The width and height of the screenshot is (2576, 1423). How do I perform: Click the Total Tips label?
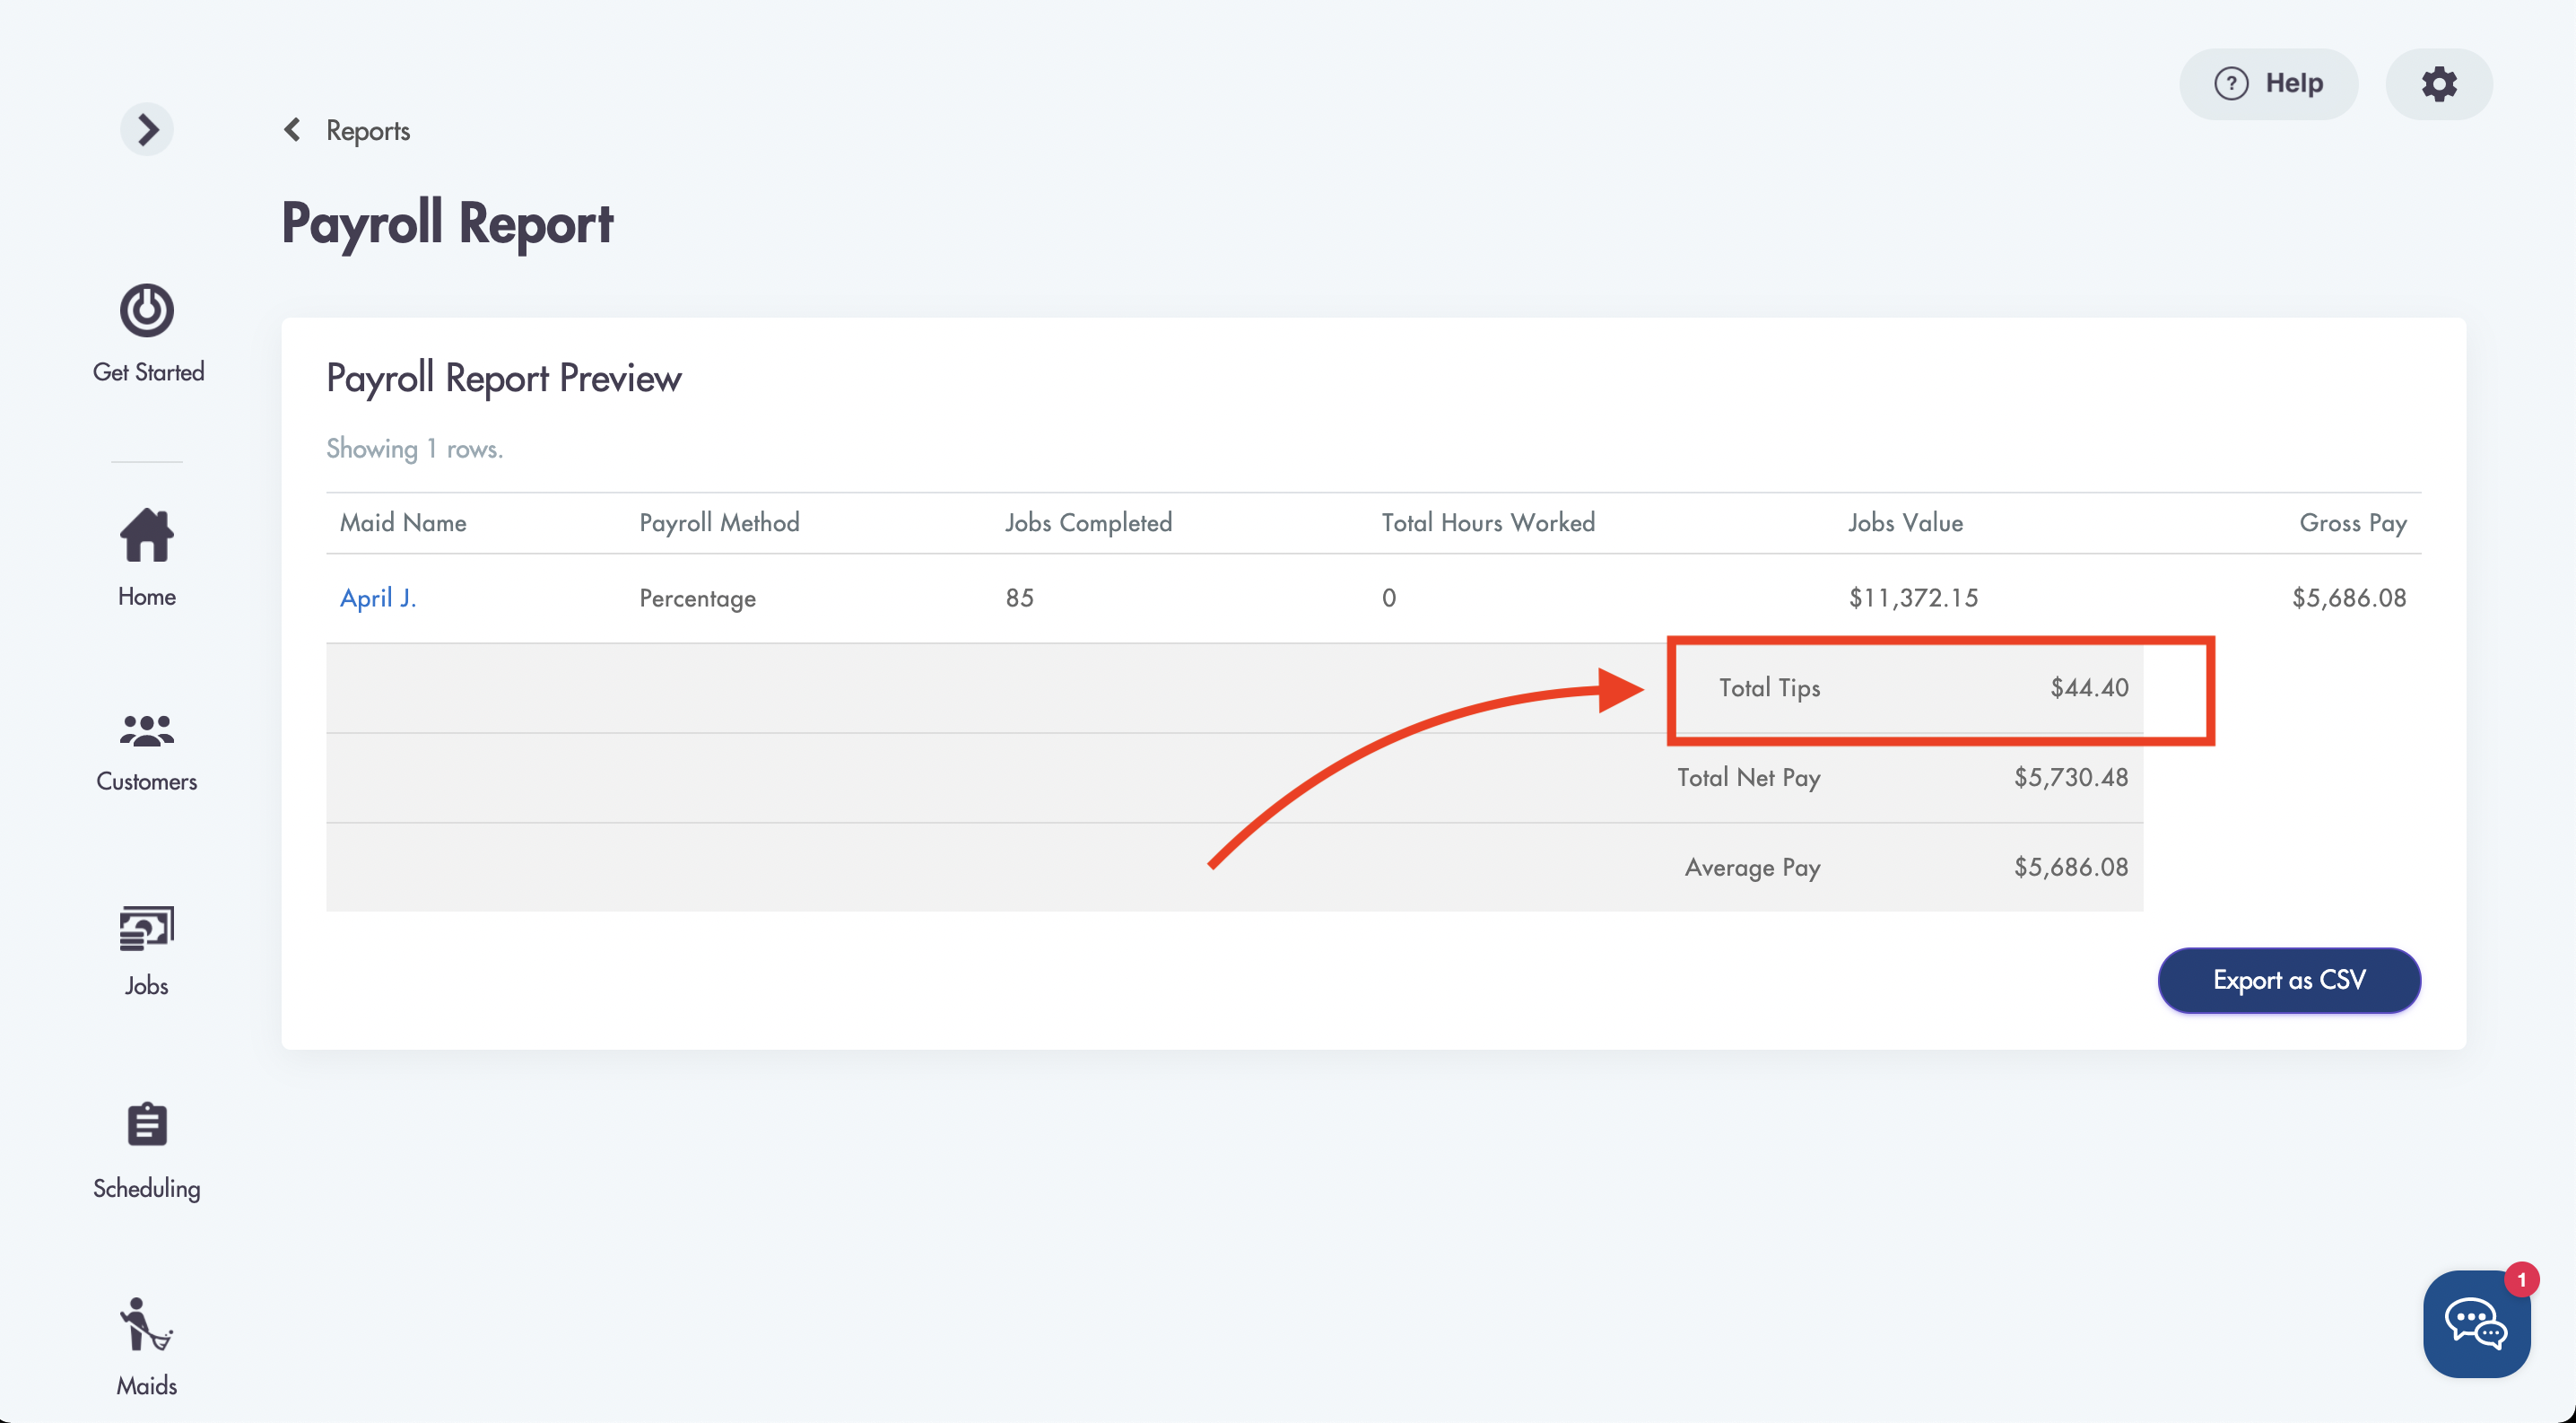[1769, 688]
